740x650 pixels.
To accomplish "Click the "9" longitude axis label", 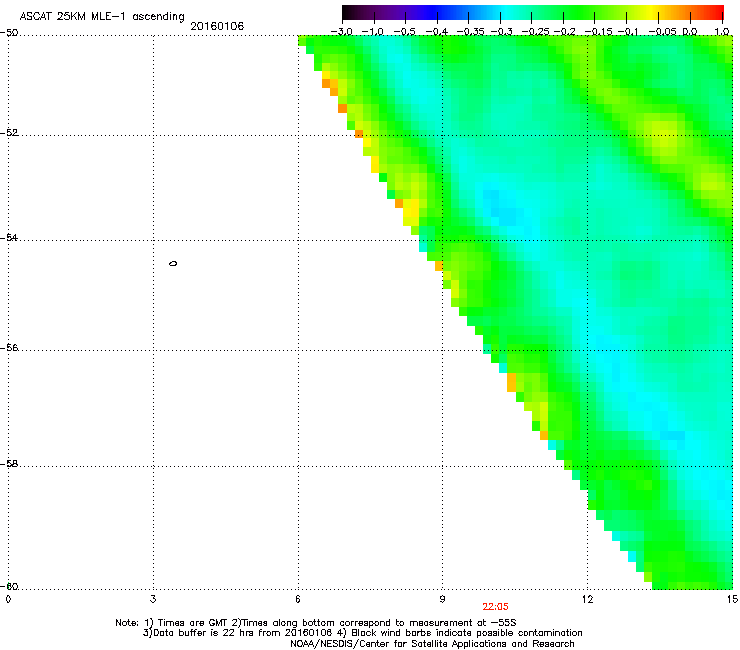I will pyautogui.click(x=442, y=599).
